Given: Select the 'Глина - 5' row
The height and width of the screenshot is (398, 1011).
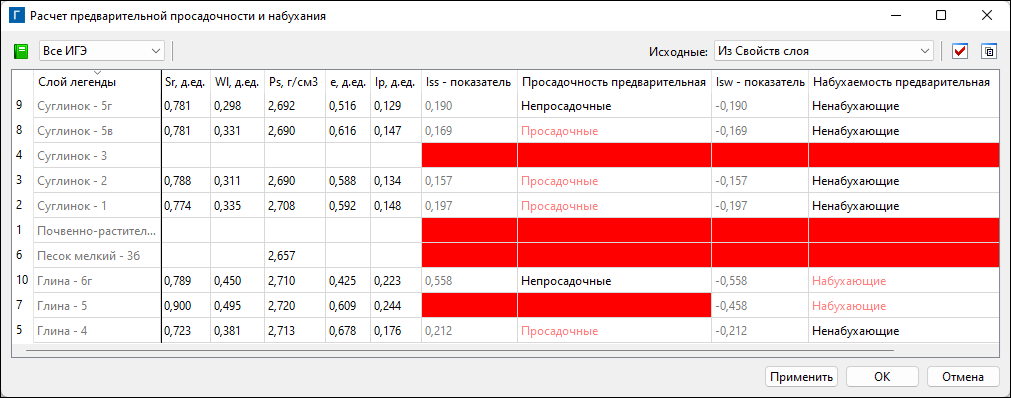Looking at the screenshot, I should pyautogui.click(x=506, y=306).
